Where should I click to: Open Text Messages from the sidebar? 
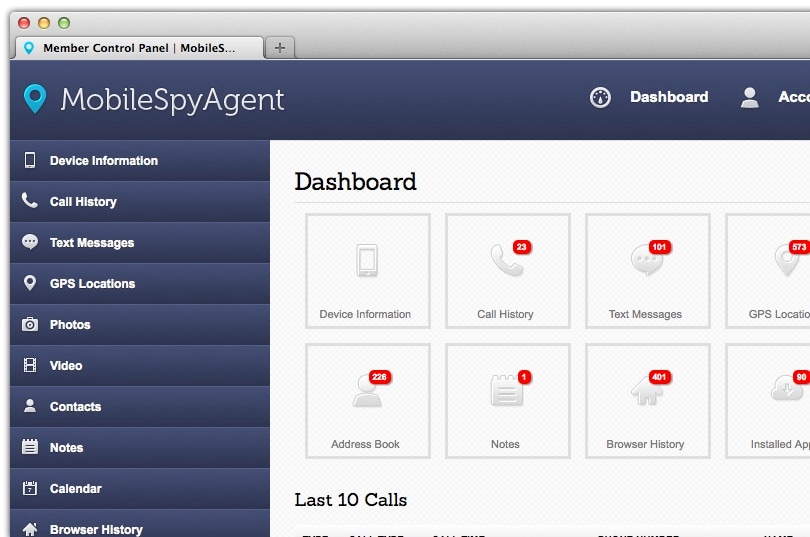[140, 243]
